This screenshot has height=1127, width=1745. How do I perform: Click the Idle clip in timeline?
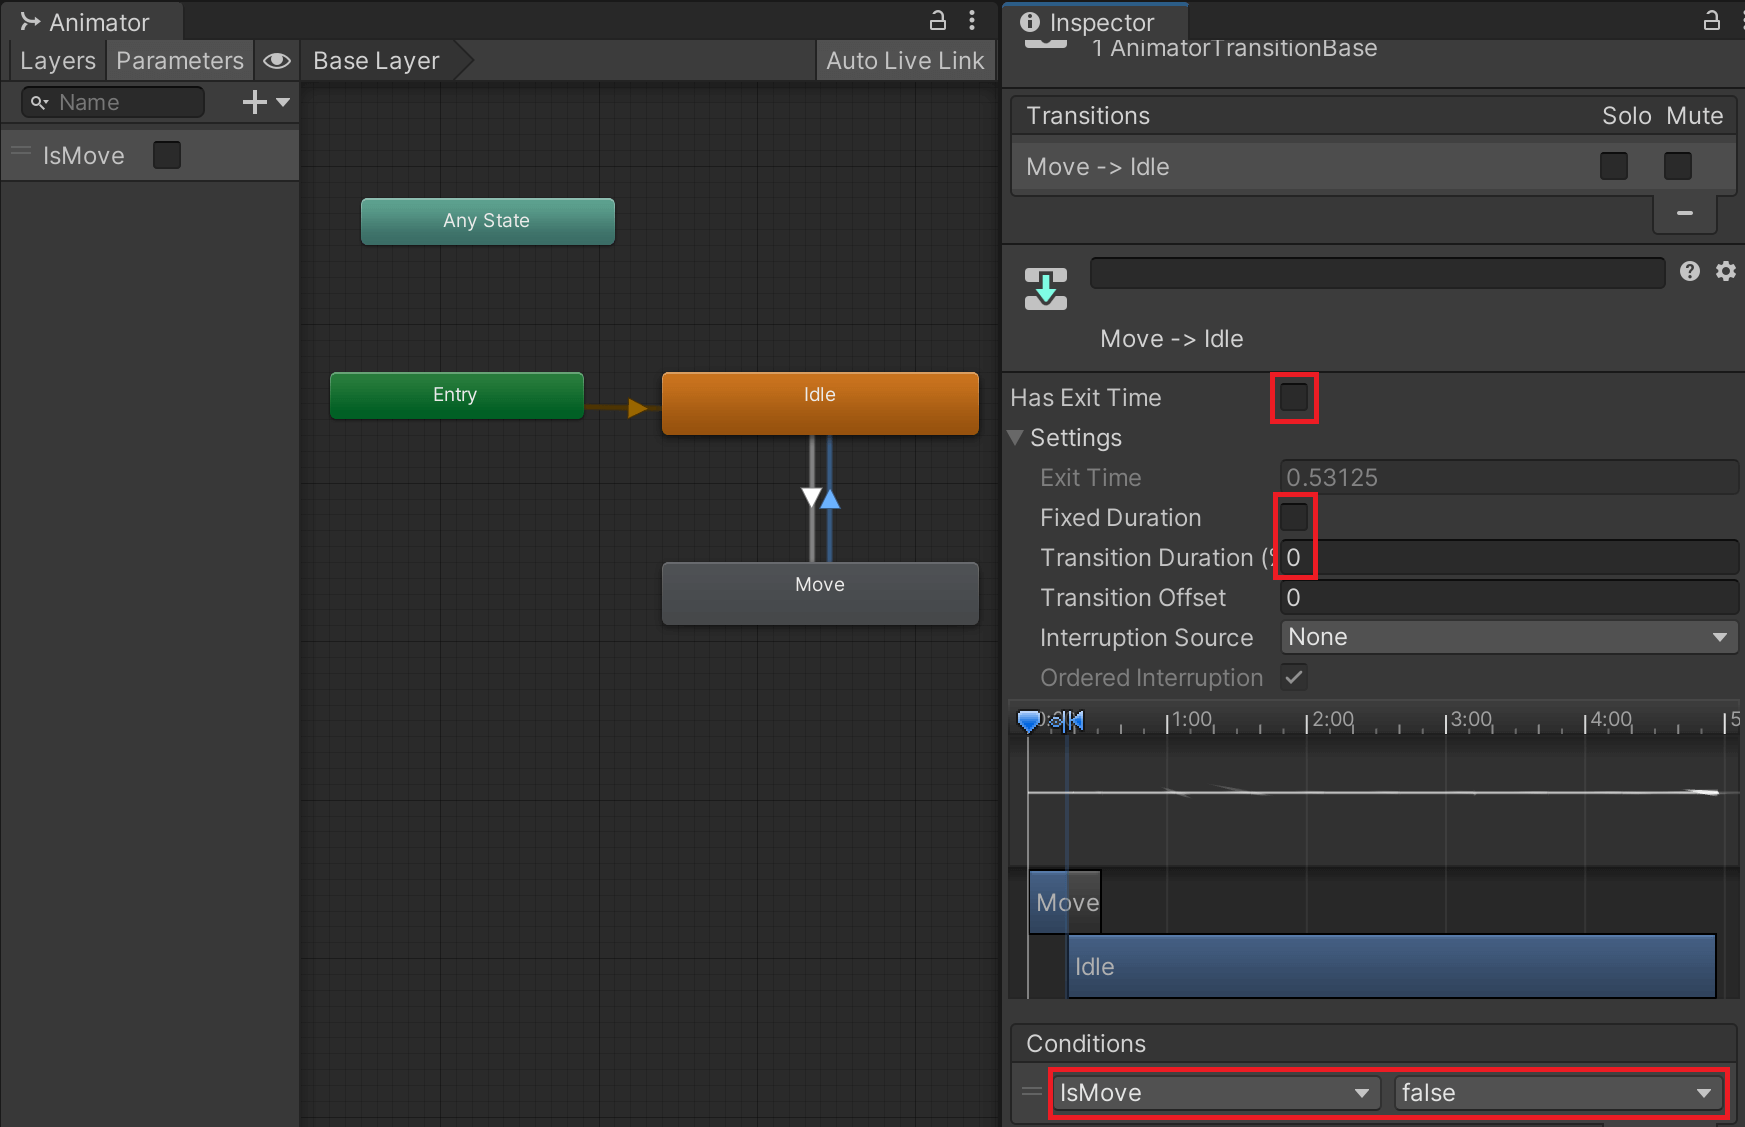pos(1392,966)
